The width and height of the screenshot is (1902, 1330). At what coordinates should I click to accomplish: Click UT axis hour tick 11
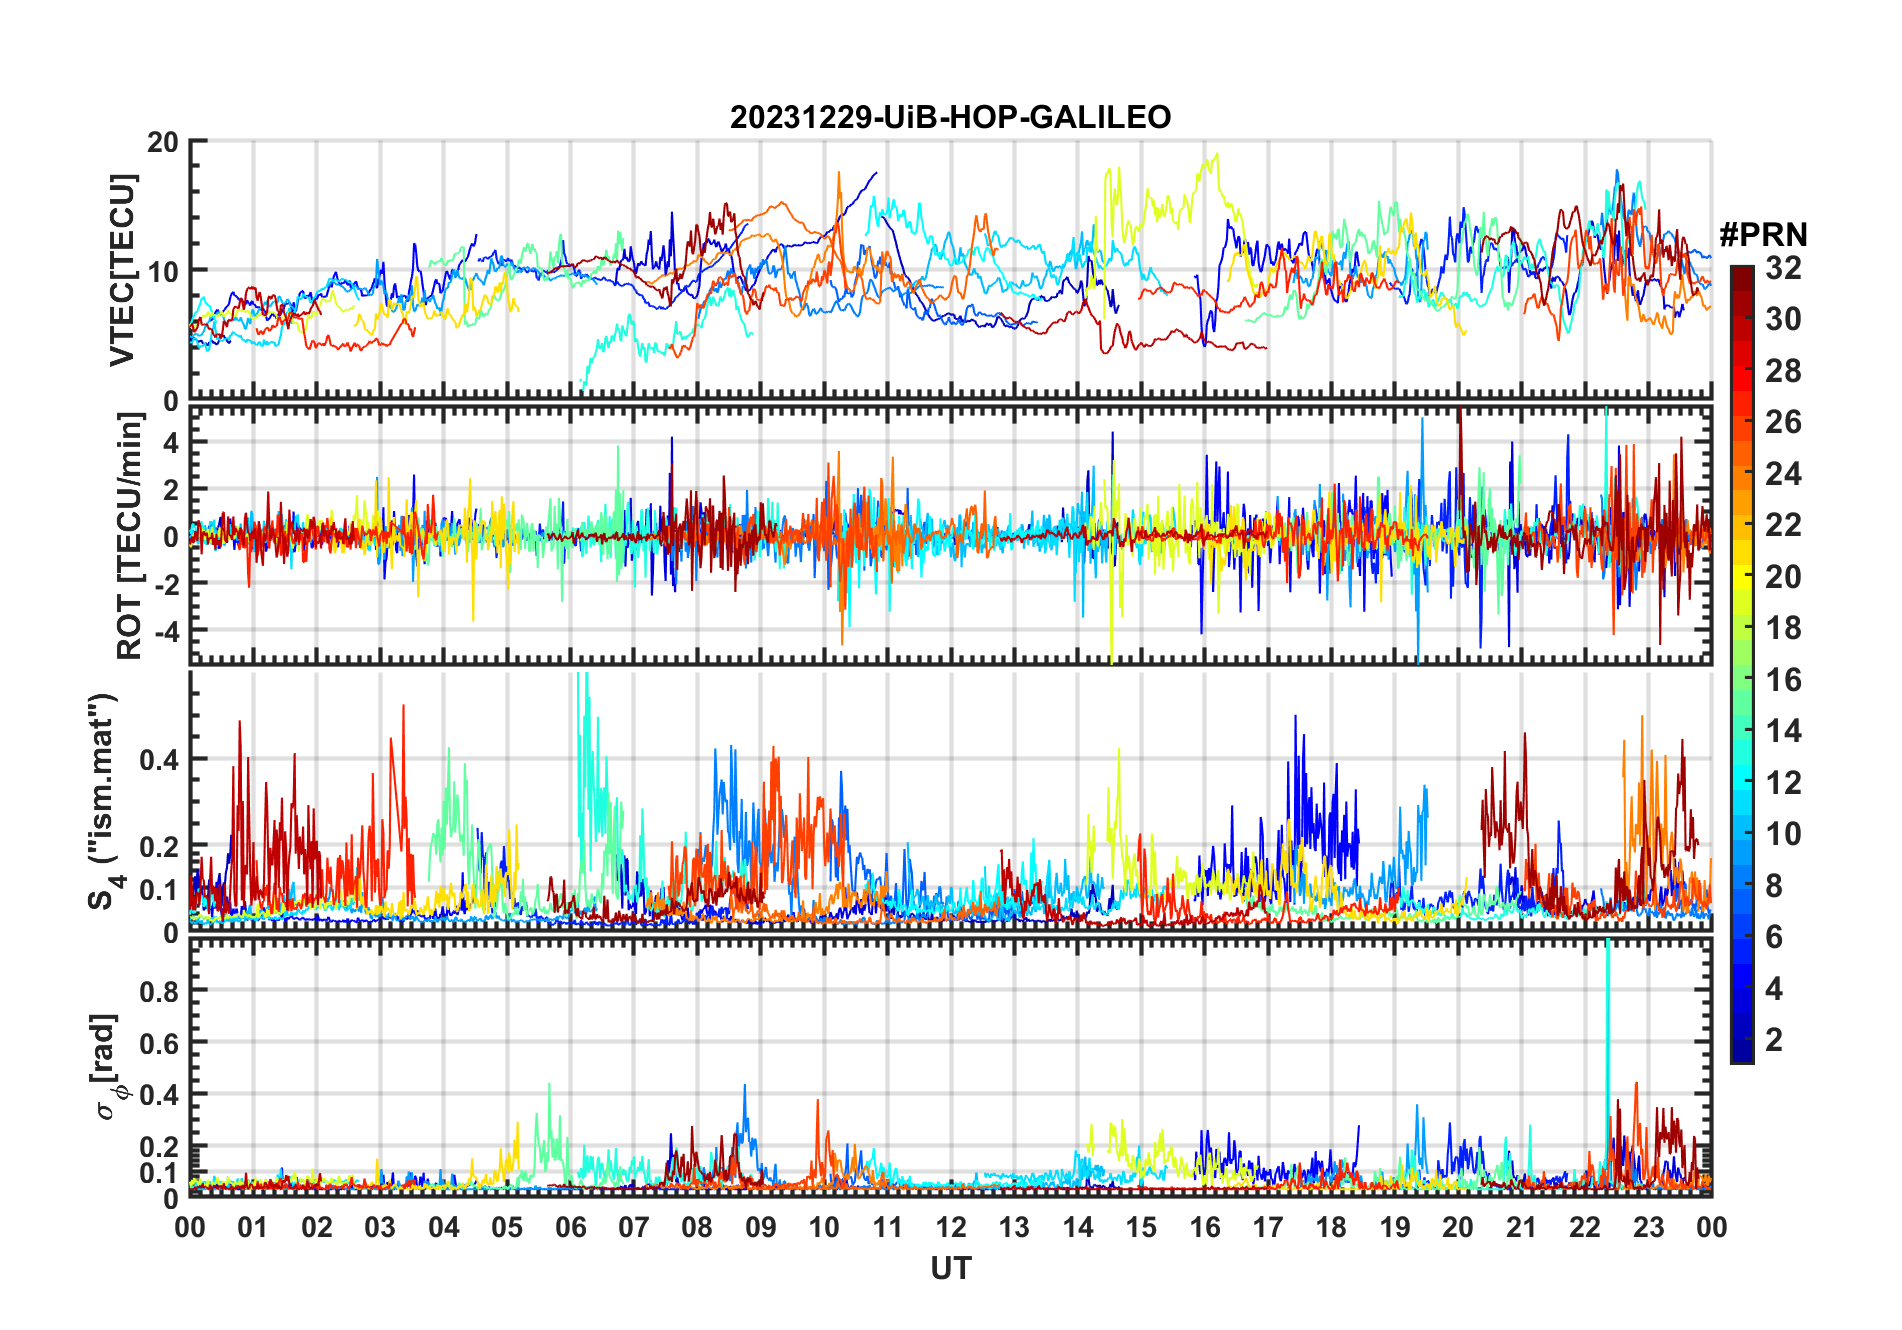point(888,1227)
